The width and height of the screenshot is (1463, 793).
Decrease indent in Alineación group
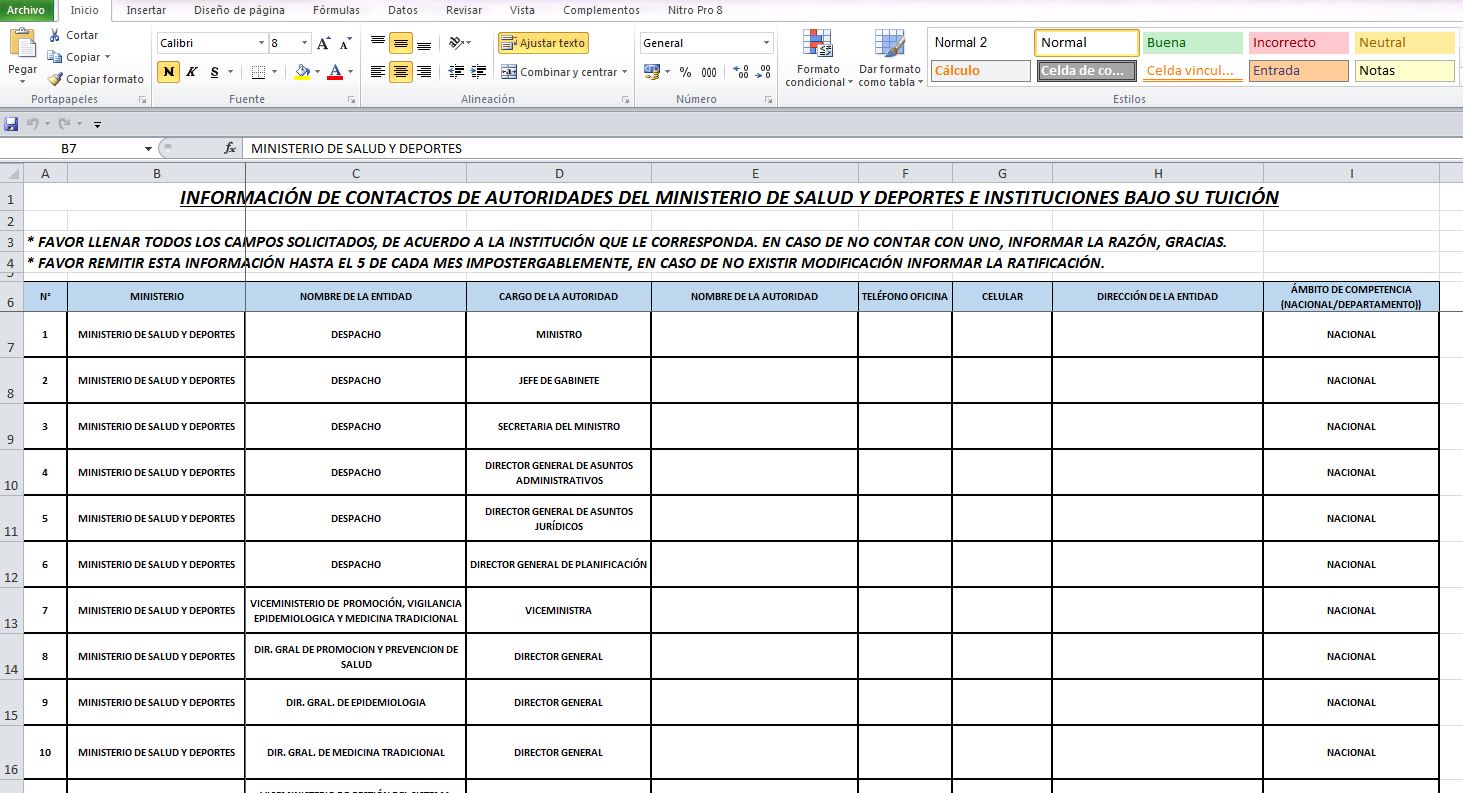(x=457, y=72)
